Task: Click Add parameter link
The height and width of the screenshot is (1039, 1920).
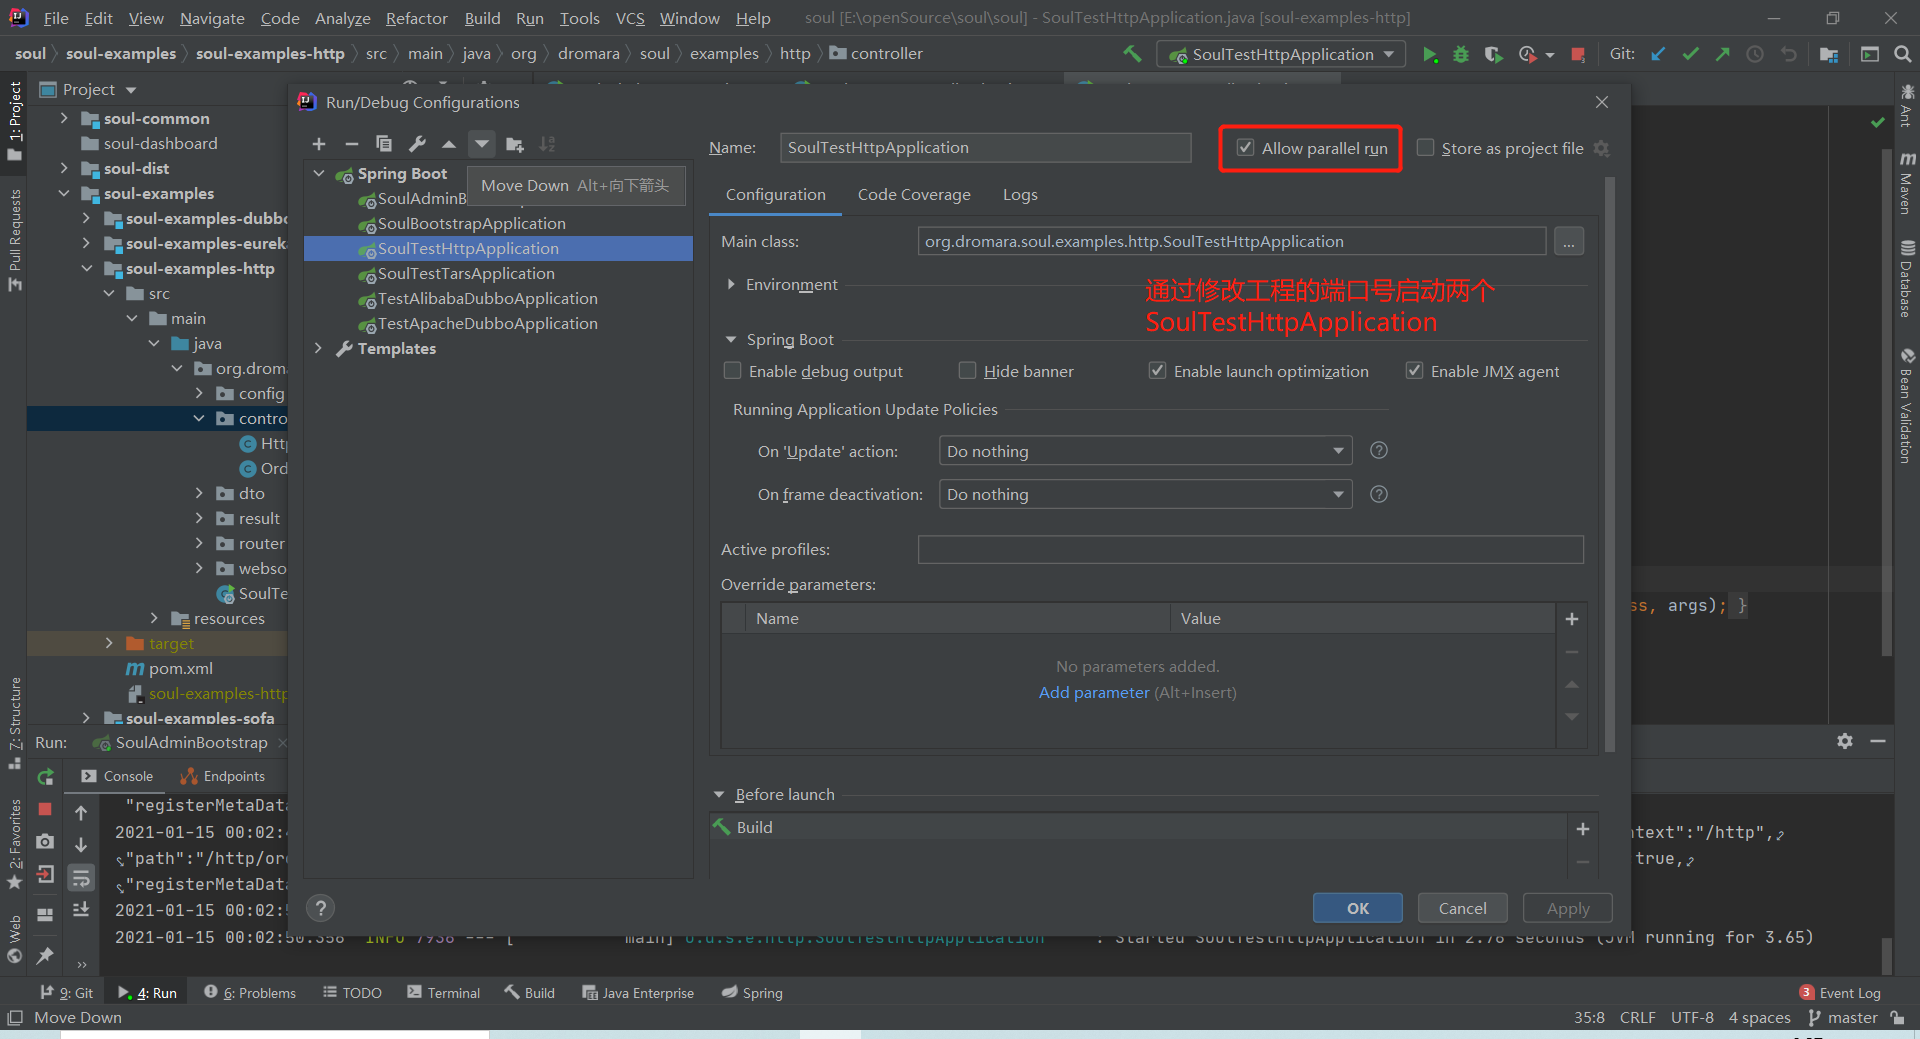Action: [x=1094, y=692]
